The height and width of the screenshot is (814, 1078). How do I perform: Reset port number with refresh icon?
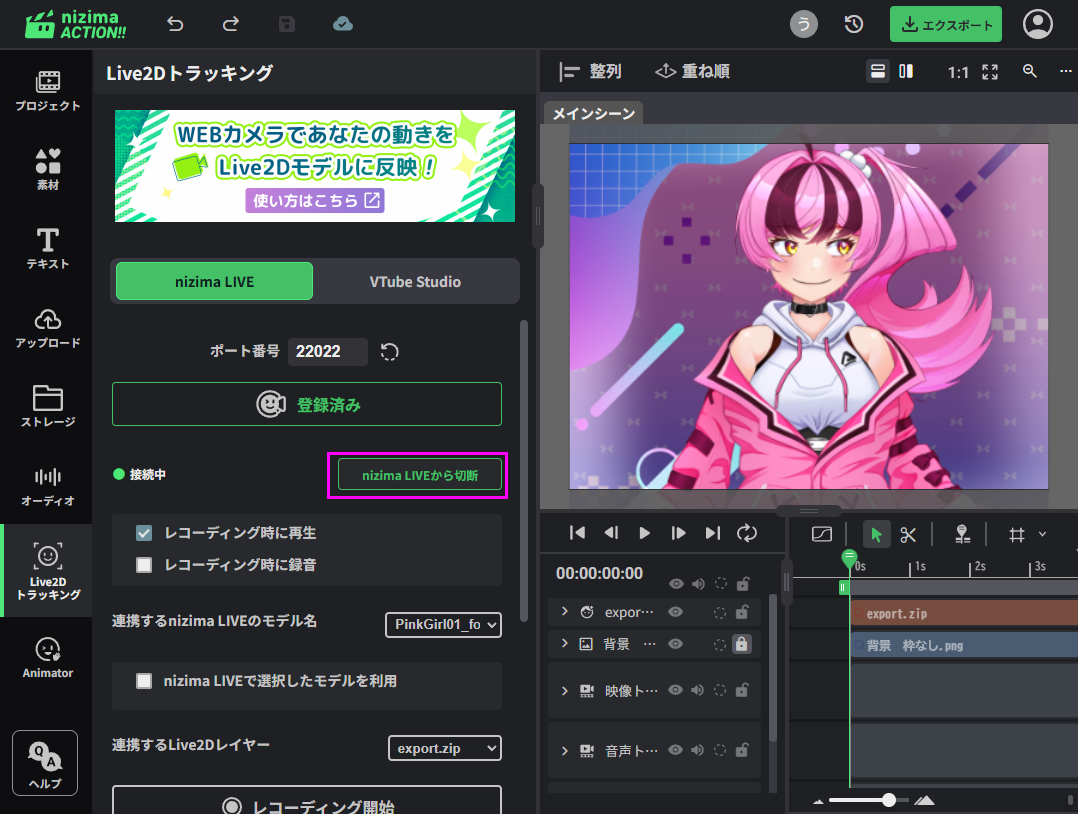click(390, 352)
